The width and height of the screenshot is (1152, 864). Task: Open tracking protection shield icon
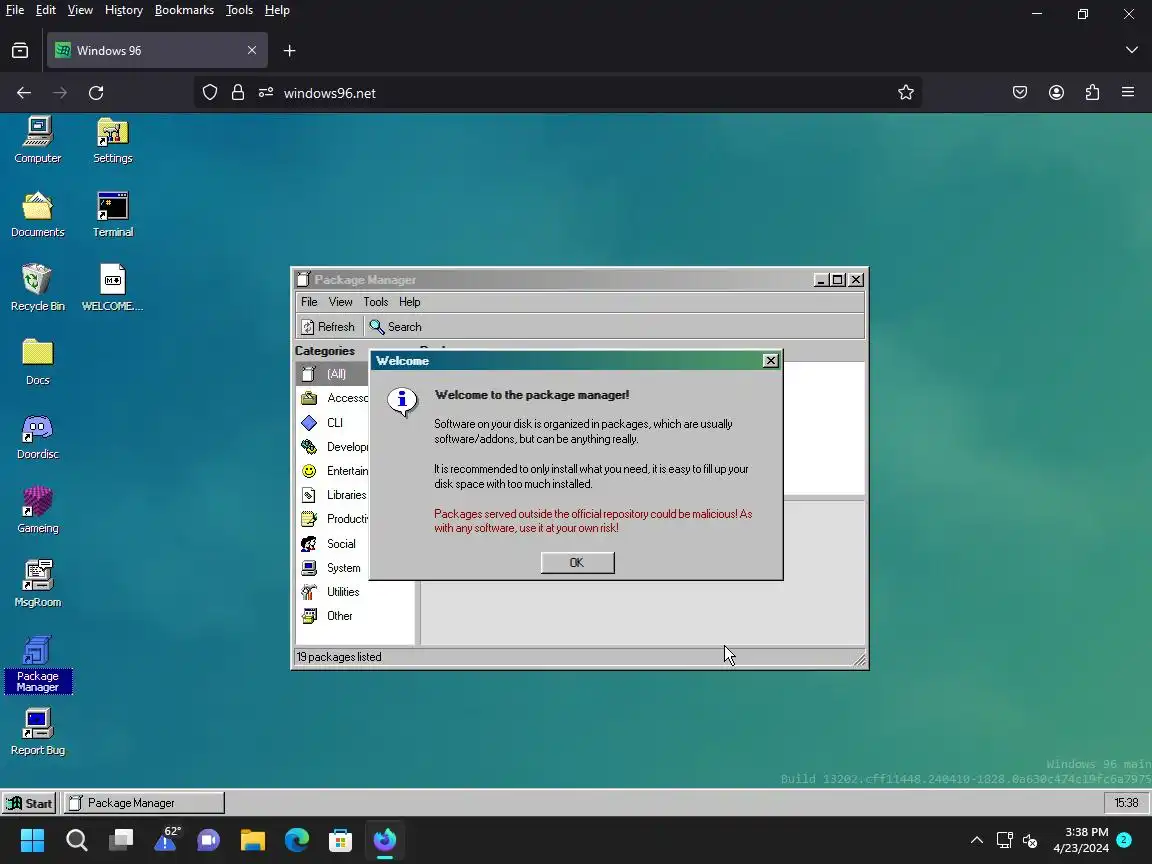(210, 93)
